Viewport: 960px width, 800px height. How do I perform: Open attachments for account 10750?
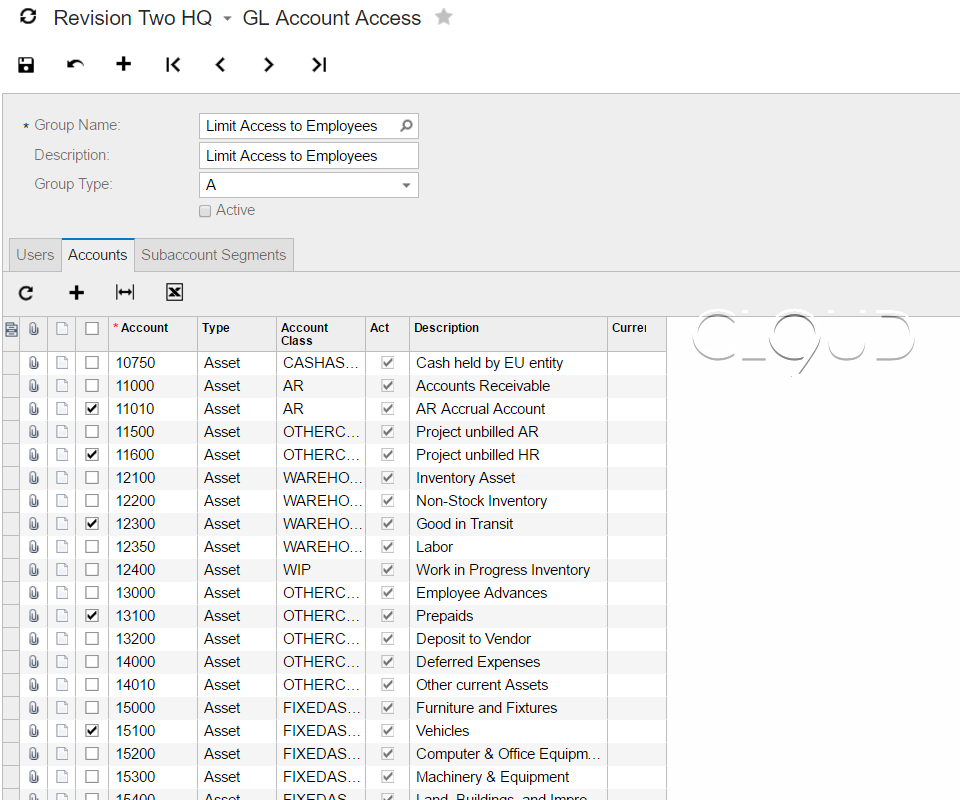pyautogui.click(x=34, y=363)
